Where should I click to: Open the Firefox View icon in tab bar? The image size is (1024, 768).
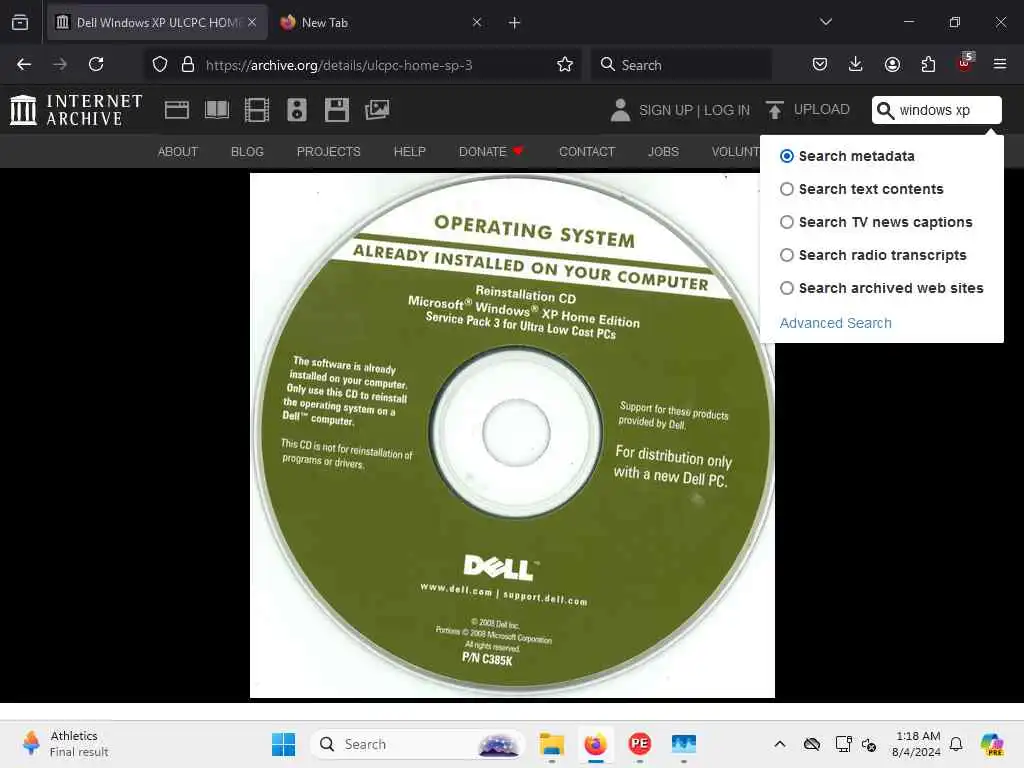(20, 22)
